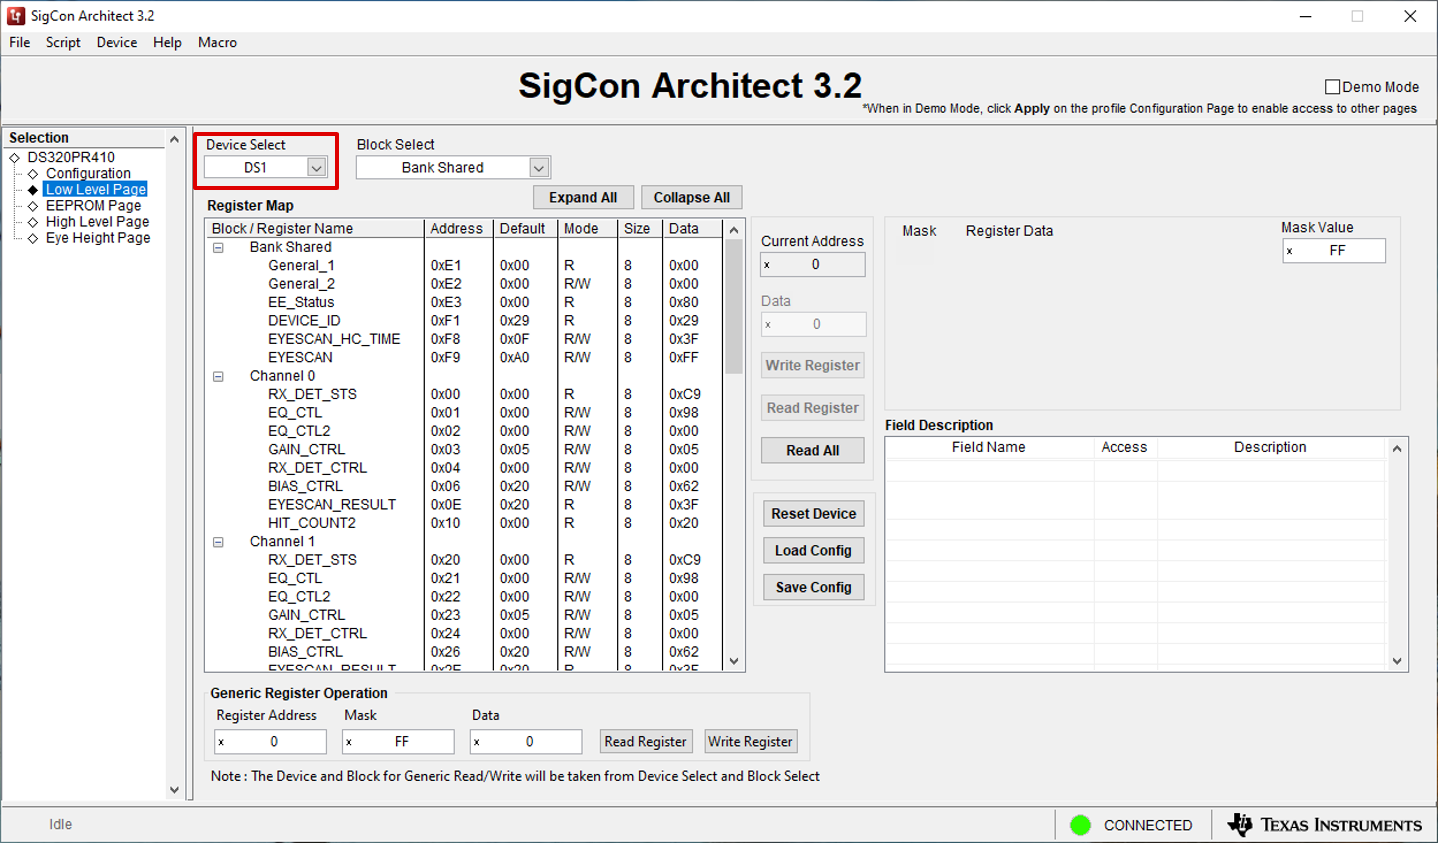Image resolution: width=1438 pixels, height=843 pixels.
Task: Click the Reset Device button
Action: tap(813, 514)
